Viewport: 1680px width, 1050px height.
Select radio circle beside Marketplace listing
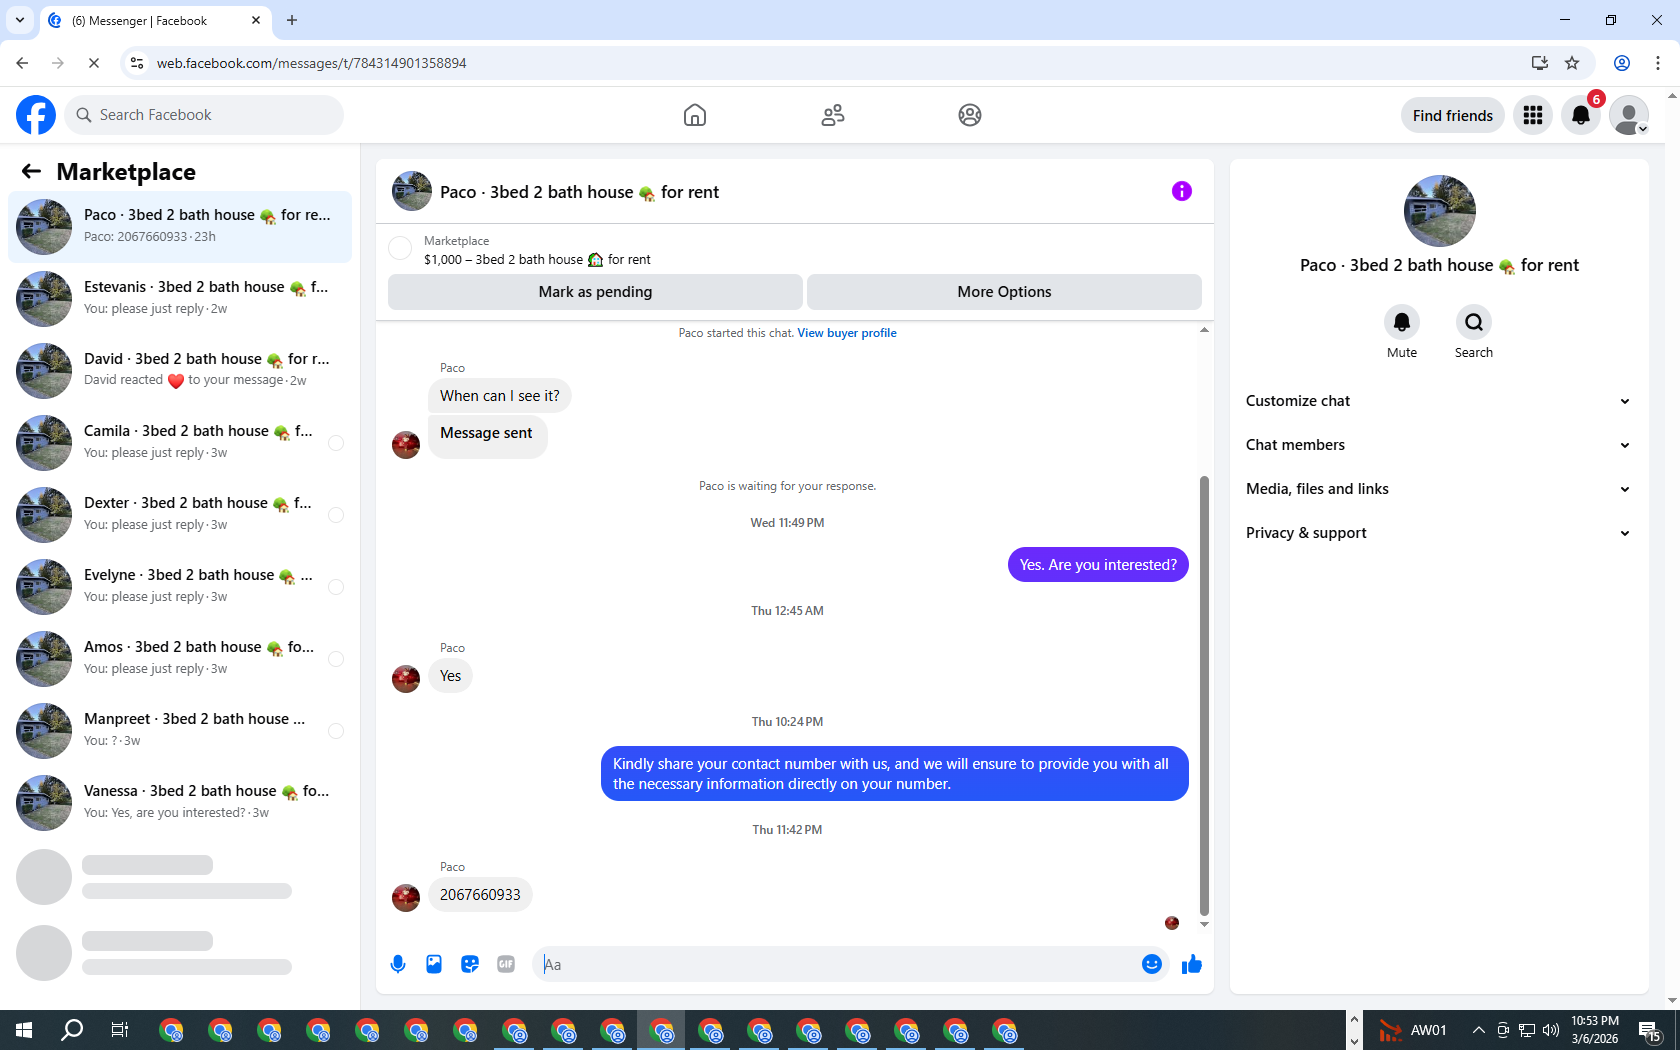(x=400, y=249)
